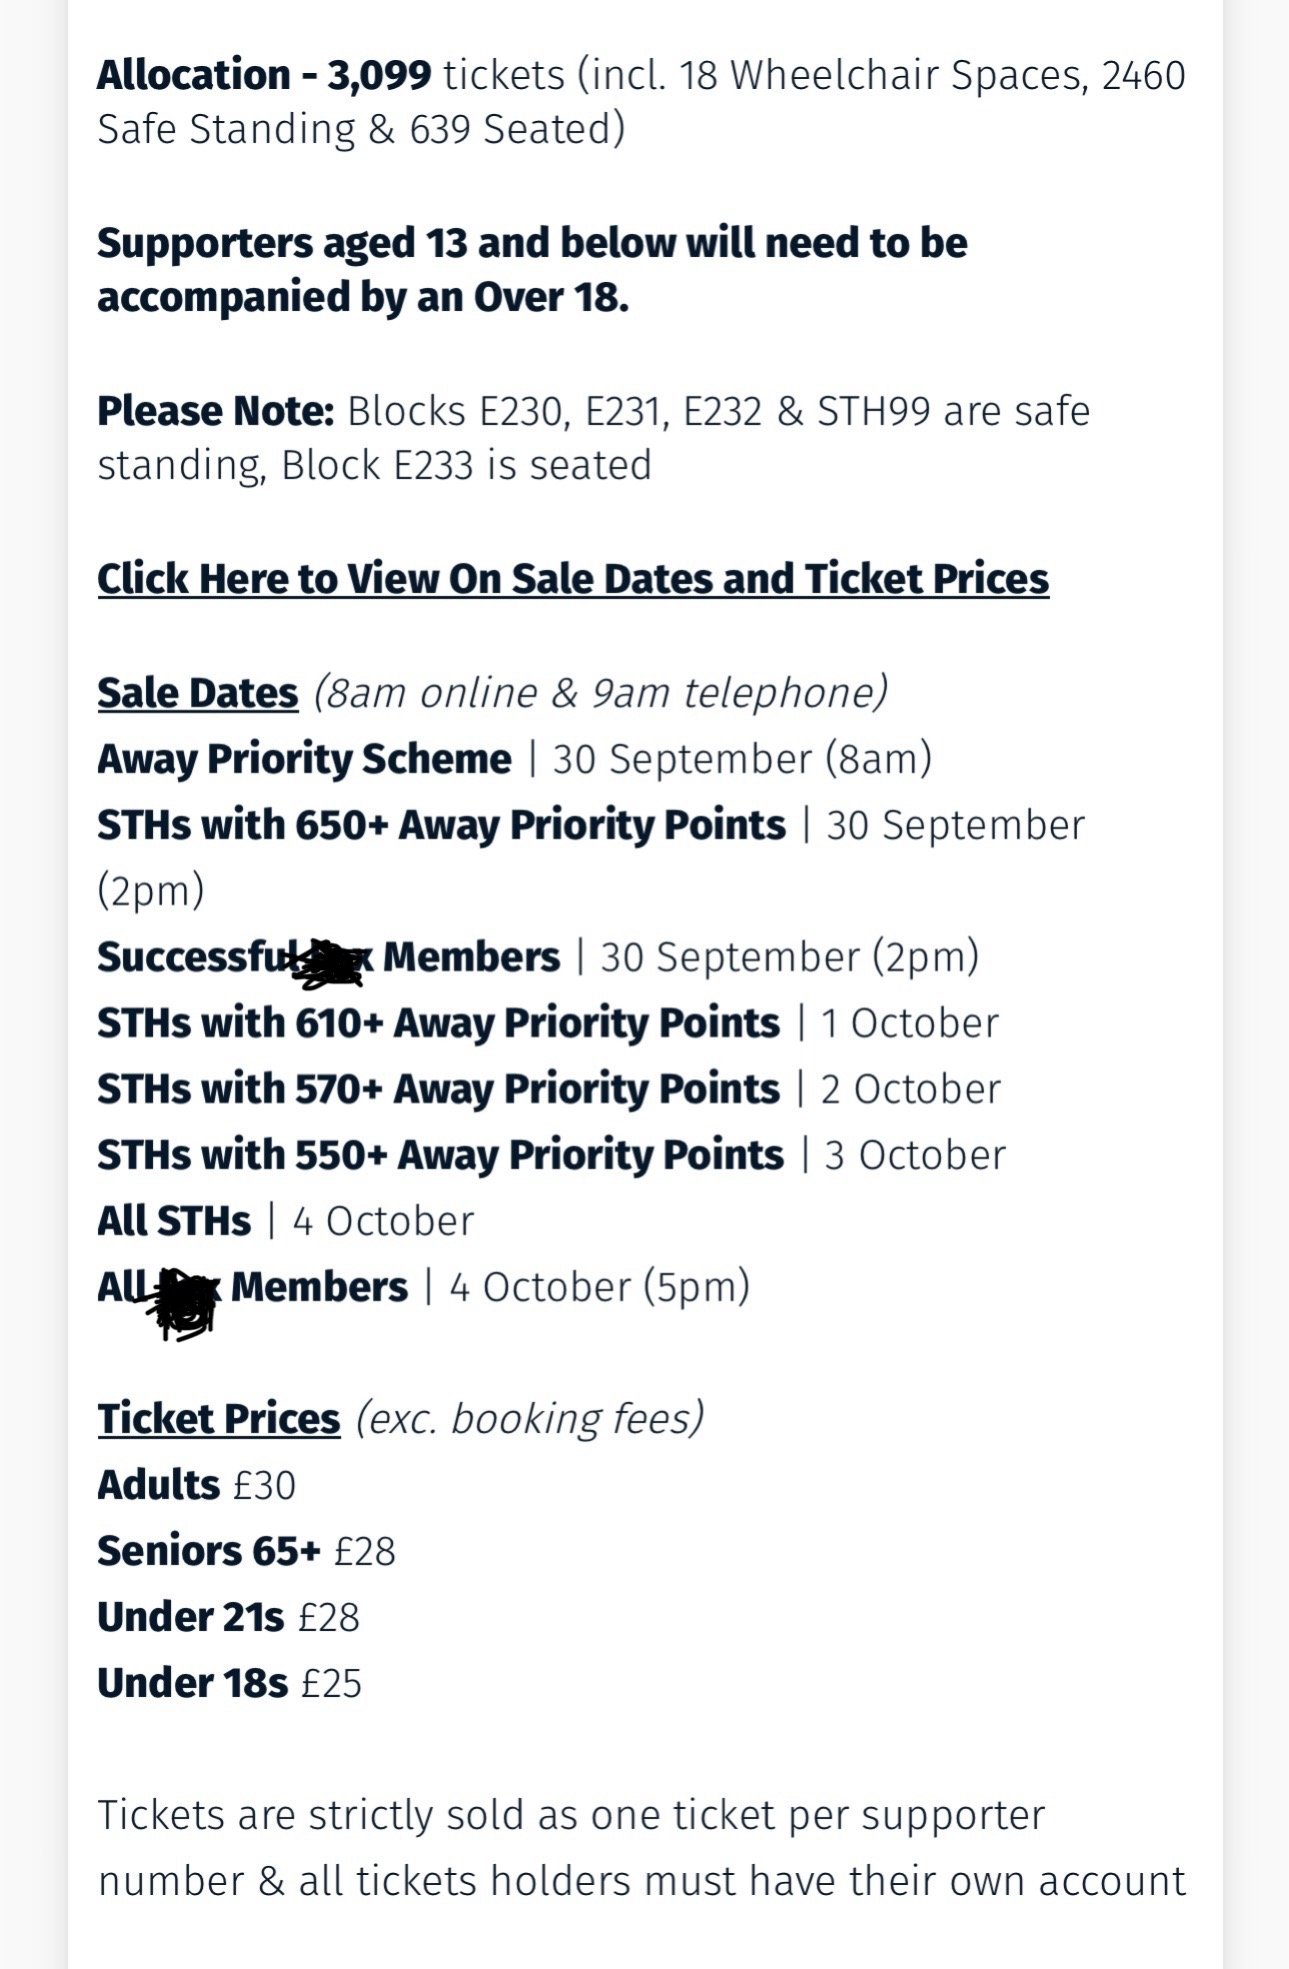Click the underlined Sale Dates heading
The height and width of the screenshot is (1969, 1289).
coord(198,693)
